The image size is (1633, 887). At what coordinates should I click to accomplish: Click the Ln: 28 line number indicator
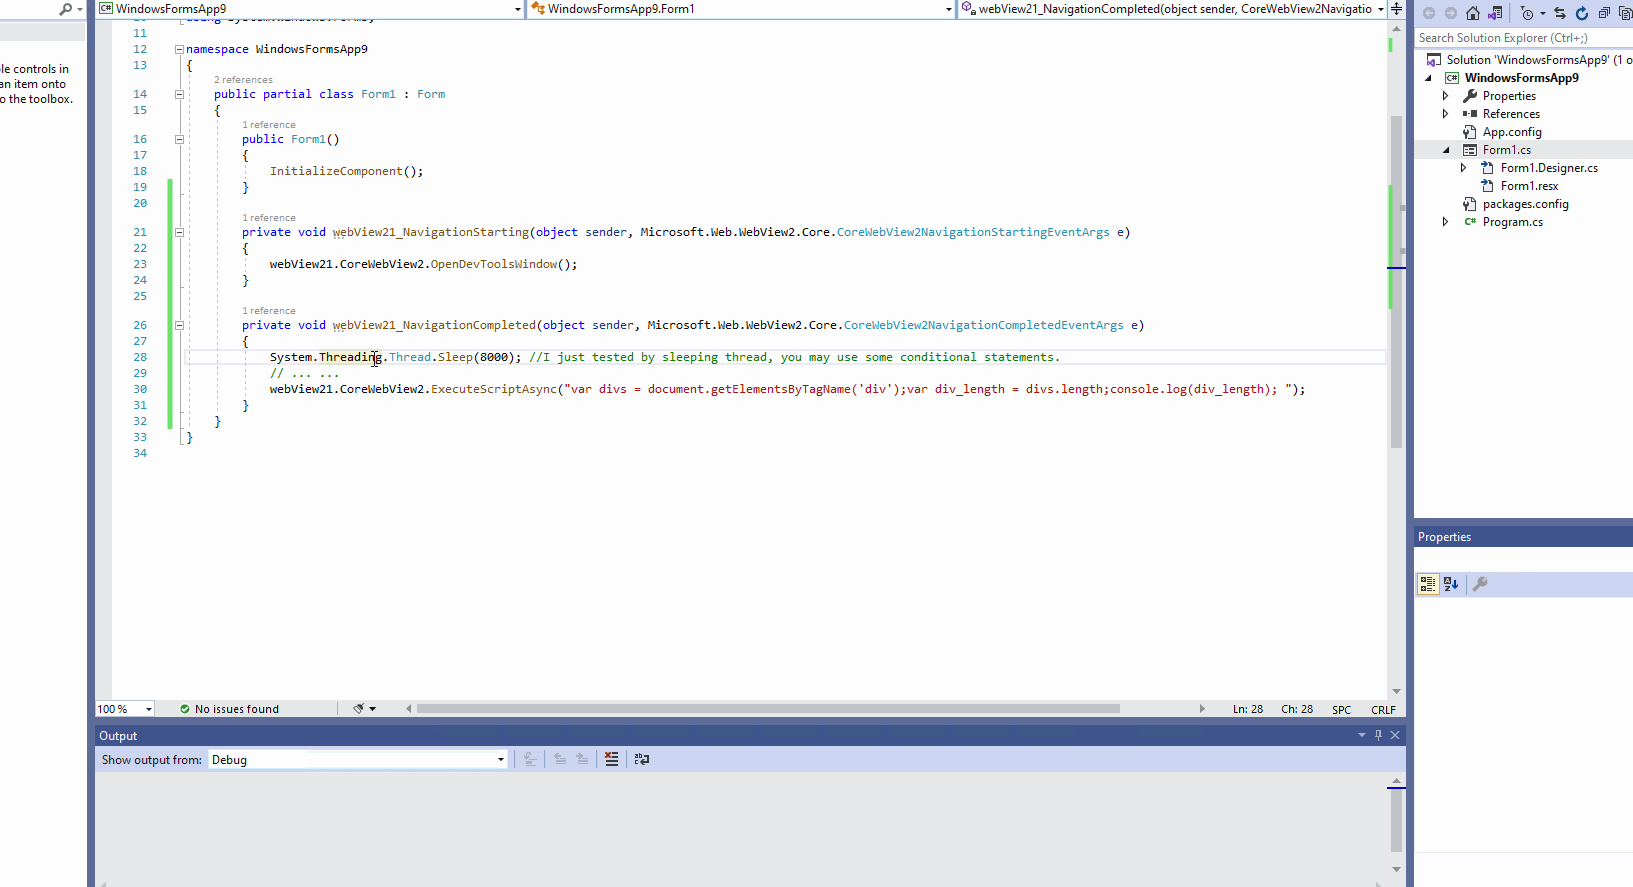pyautogui.click(x=1248, y=709)
